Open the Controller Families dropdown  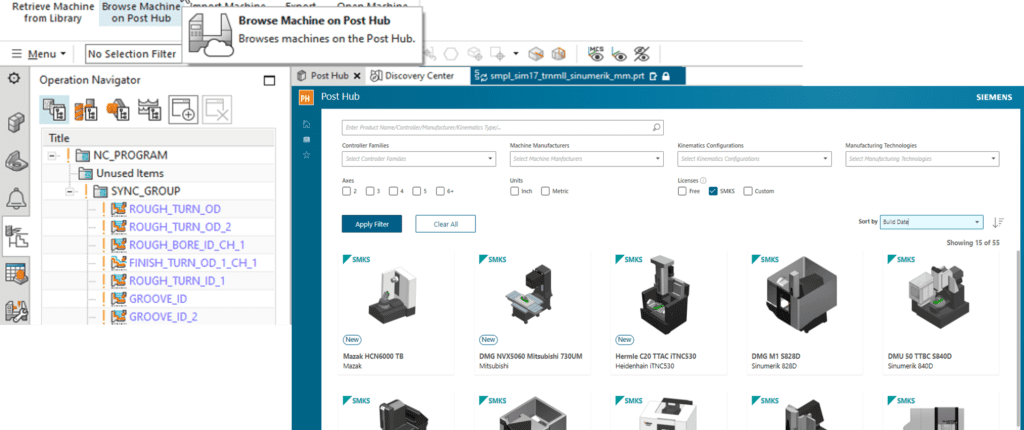pos(418,159)
